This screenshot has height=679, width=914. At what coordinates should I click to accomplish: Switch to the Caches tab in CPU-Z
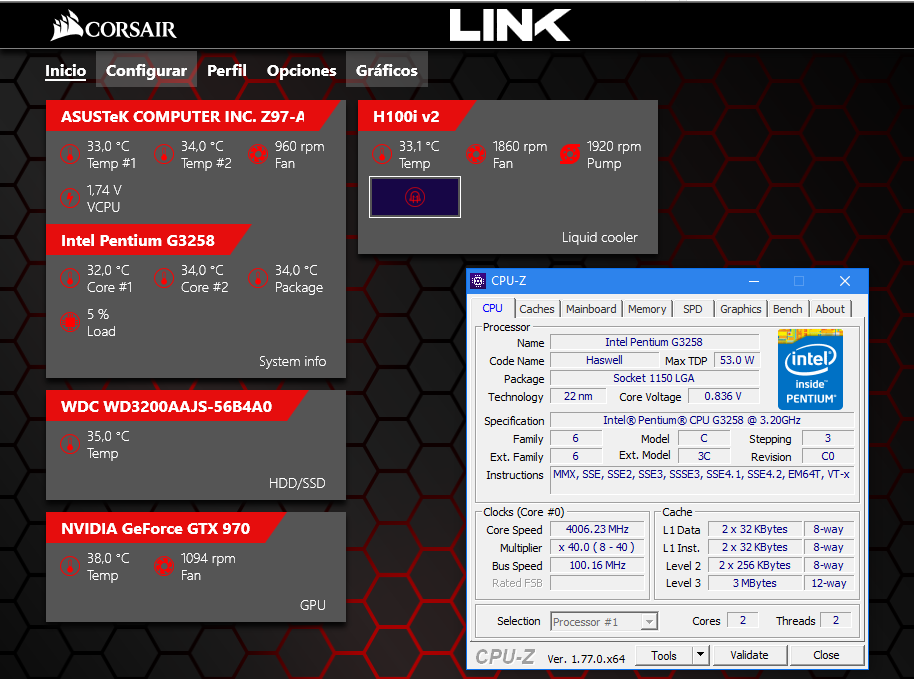coord(537,309)
